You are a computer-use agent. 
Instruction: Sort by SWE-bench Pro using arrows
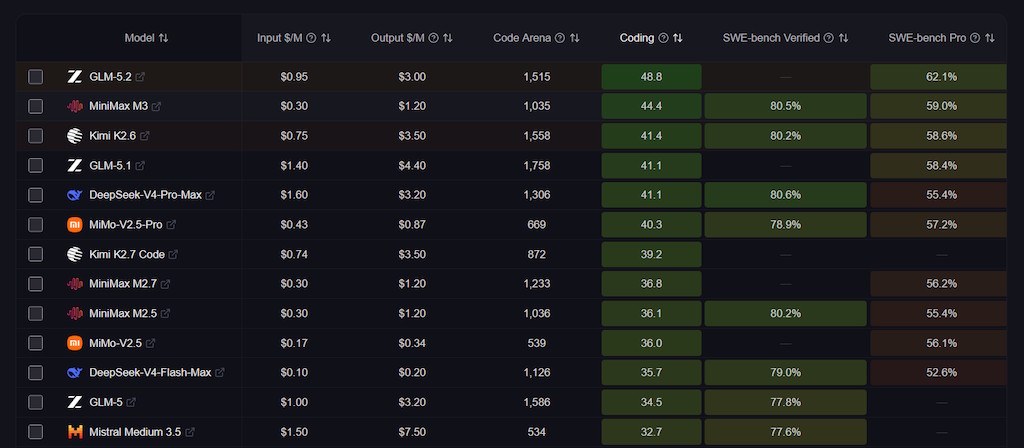[990, 38]
